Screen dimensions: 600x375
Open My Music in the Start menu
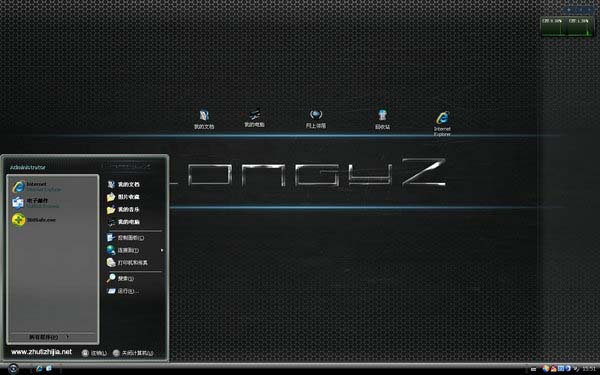[123, 209]
